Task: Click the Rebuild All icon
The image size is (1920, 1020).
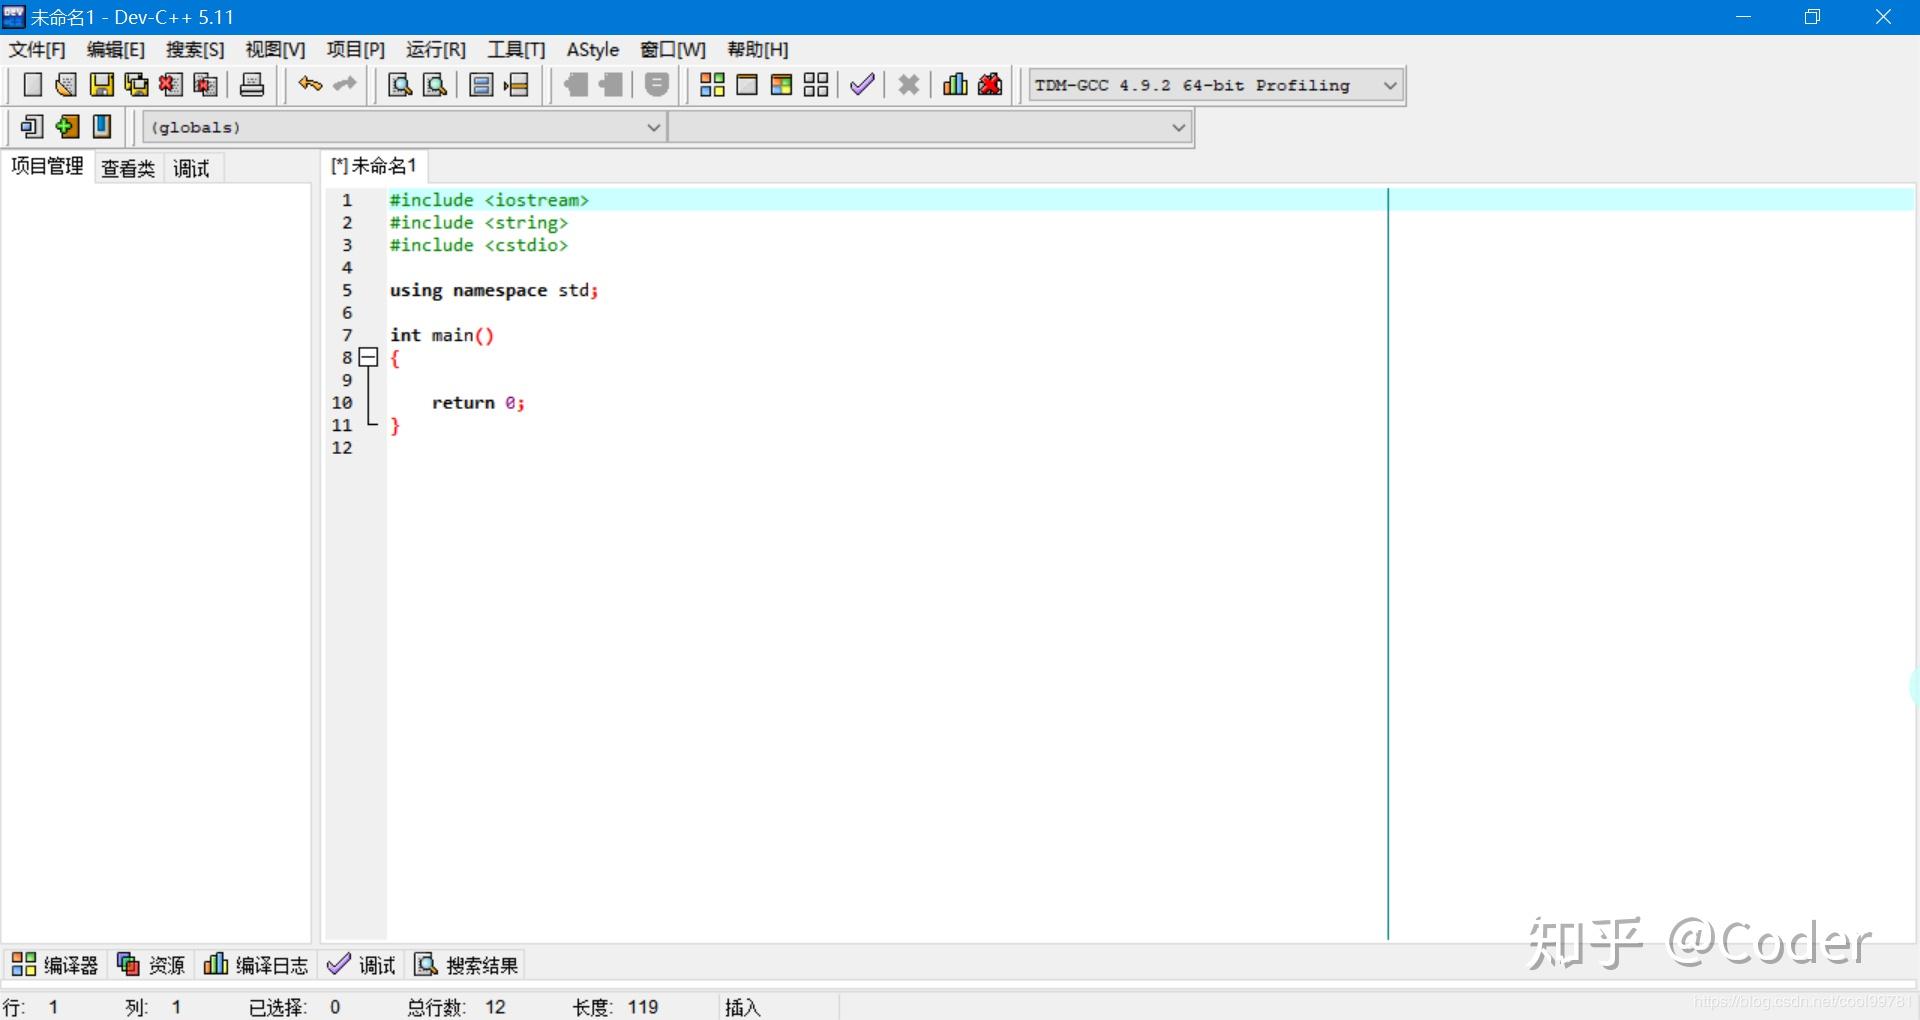Action: [816, 85]
